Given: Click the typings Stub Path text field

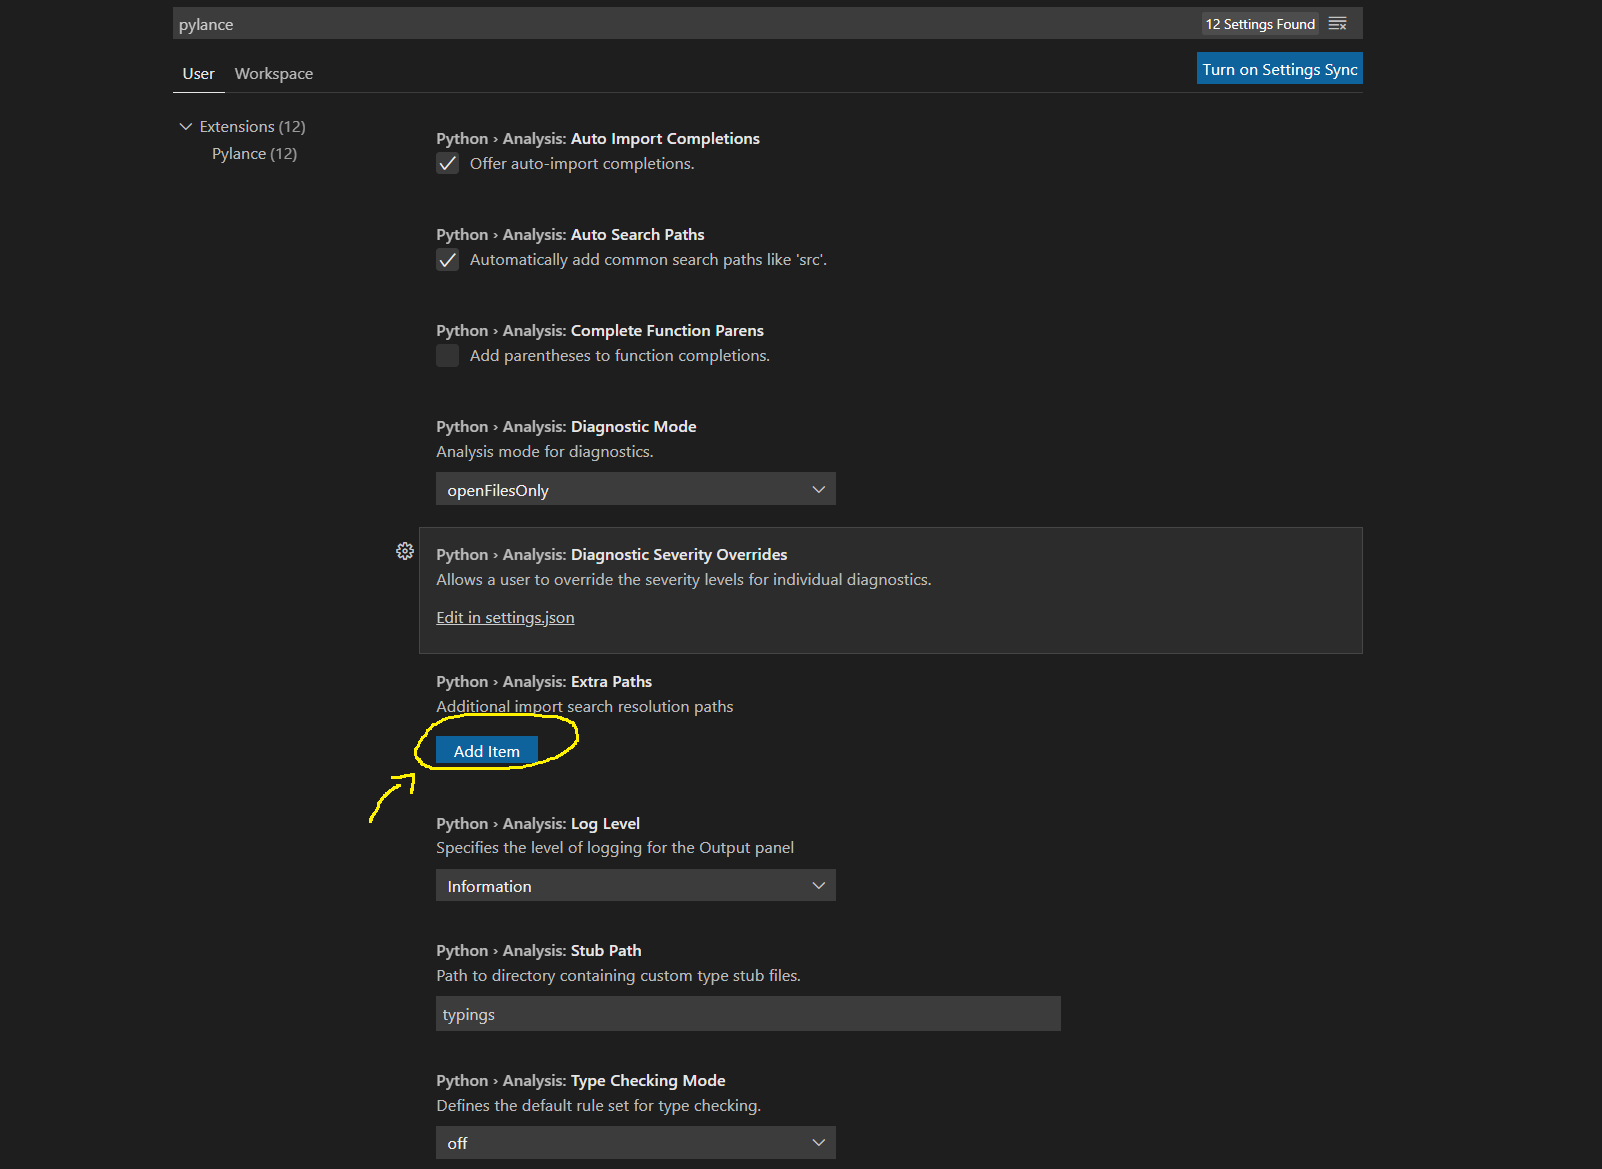Looking at the screenshot, I should pos(747,1013).
